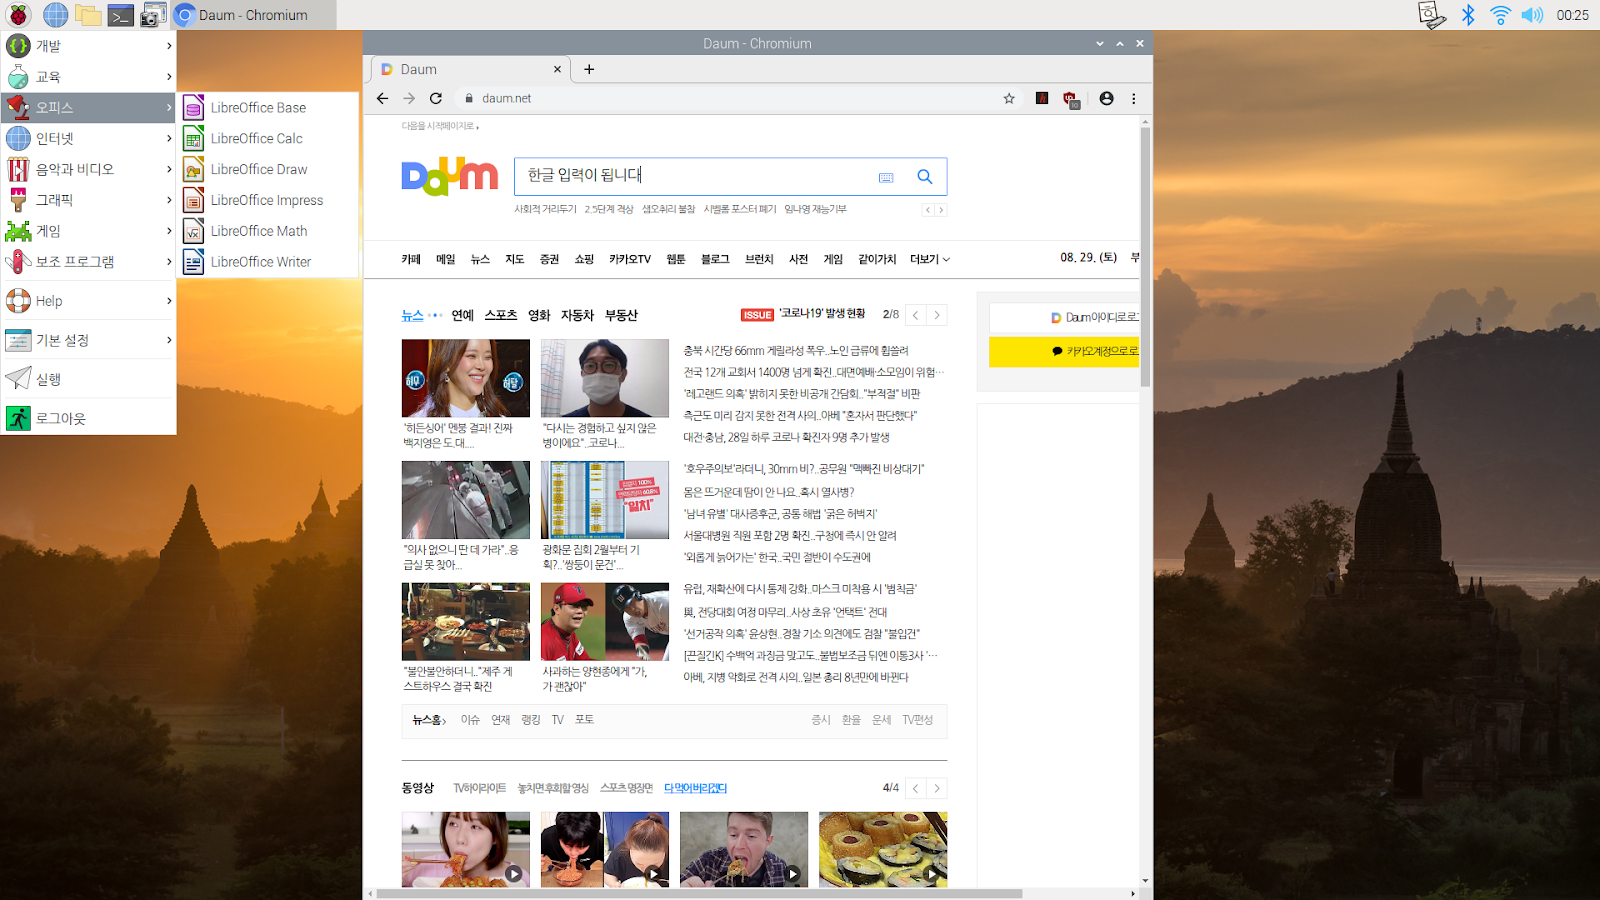Launch LibreOffice Base
This screenshot has width=1600, height=900.
click(268, 107)
